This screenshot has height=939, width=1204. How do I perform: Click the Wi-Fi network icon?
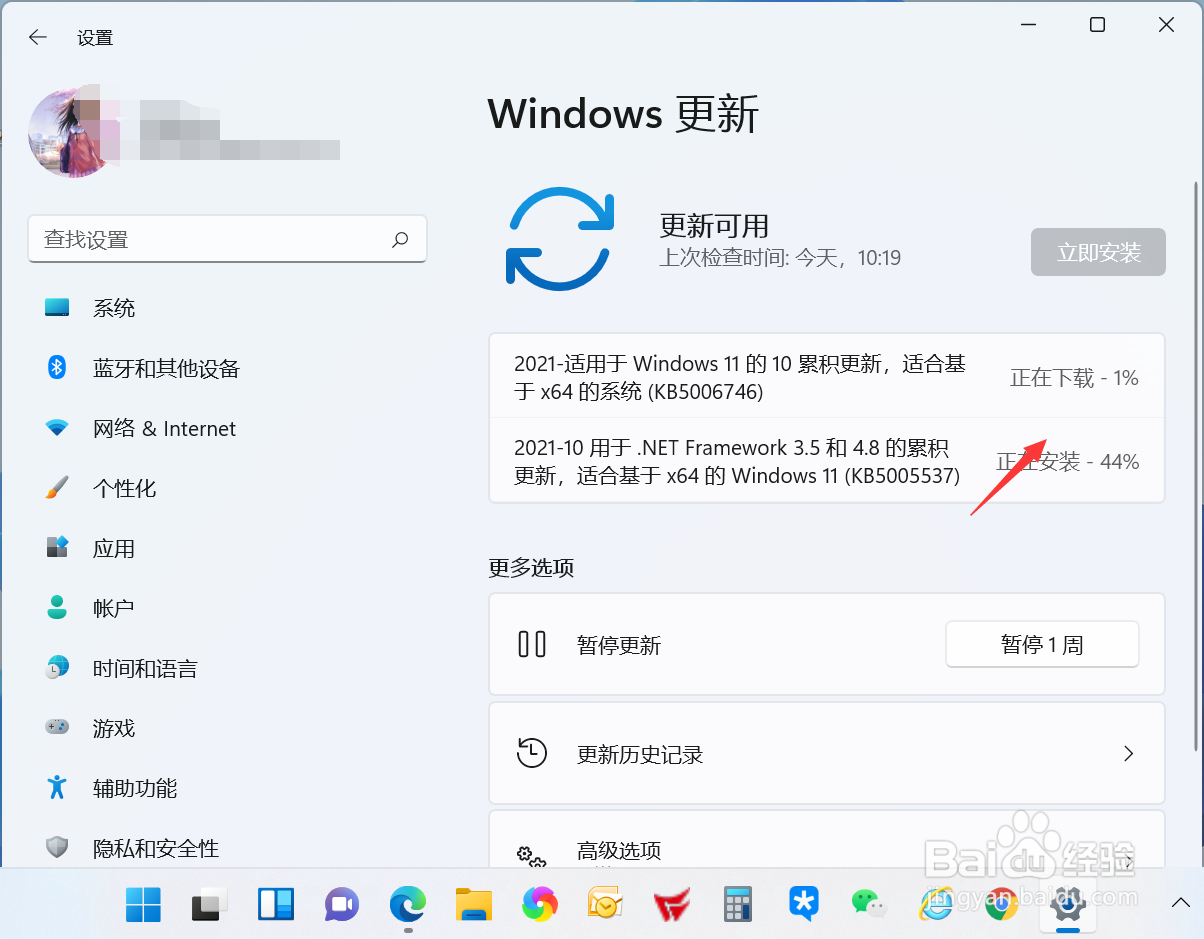[x=57, y=428]
